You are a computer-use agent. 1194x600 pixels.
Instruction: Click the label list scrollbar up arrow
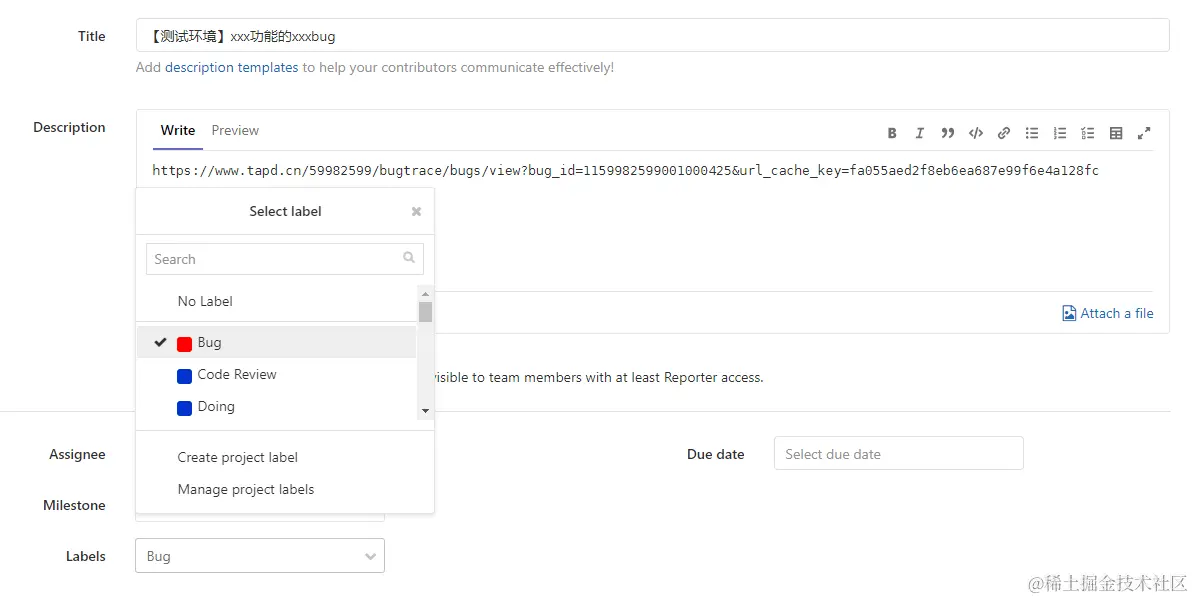(x=425, y=294)
